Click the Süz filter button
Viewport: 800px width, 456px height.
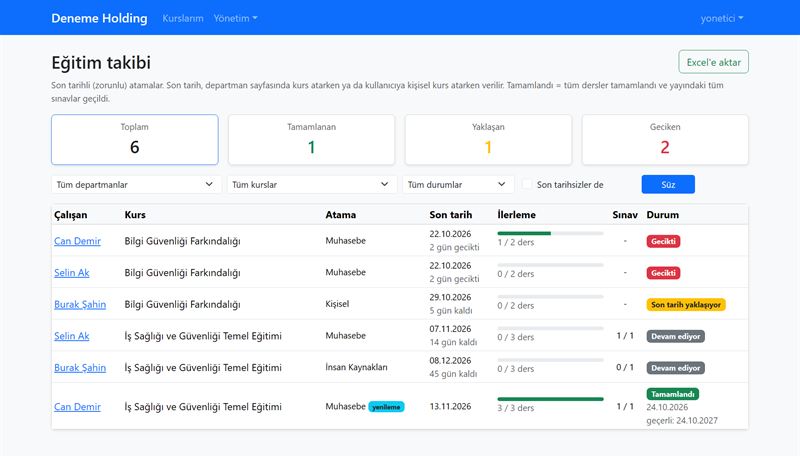pyautogui.click(x=668, y=185)
